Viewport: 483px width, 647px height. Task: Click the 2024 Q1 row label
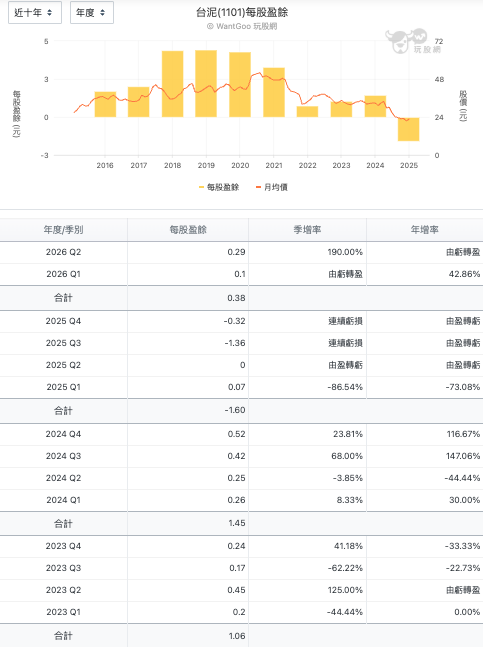click(x=64, y=500)
